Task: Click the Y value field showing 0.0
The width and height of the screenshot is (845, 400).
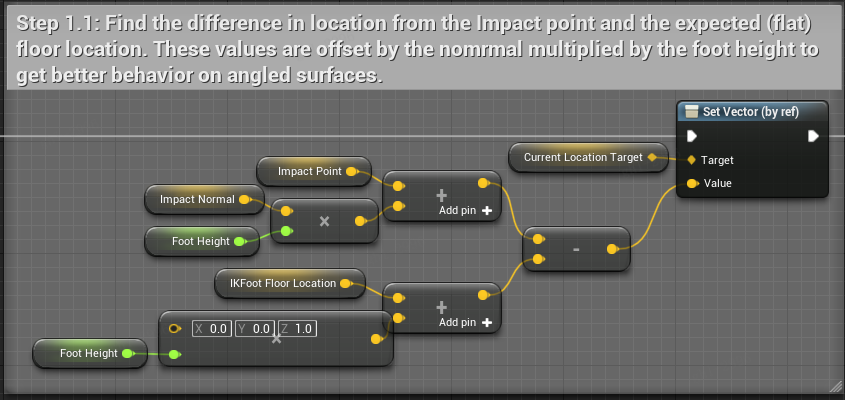Action: (254, 328)
